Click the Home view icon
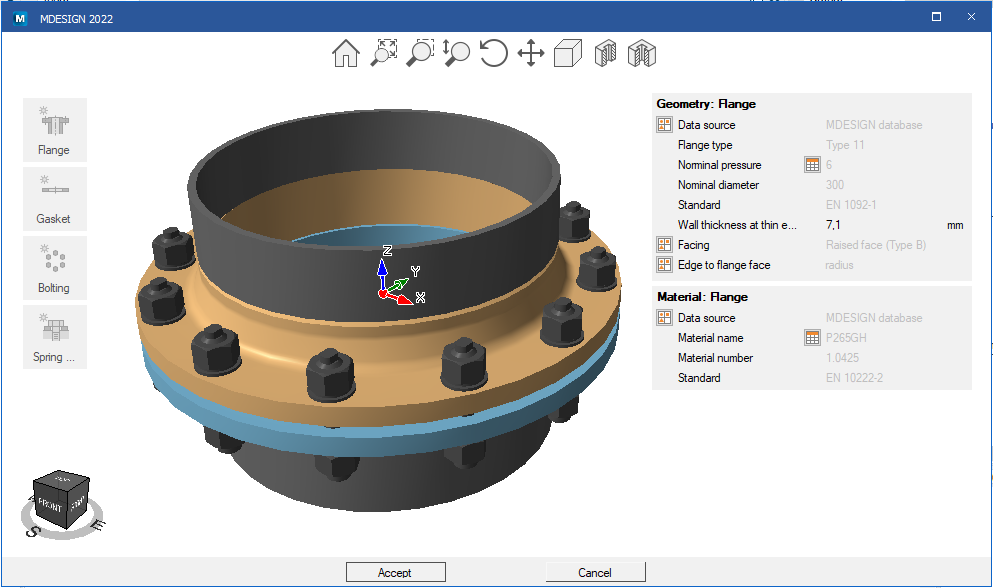The image size is (993, 588). tap(346, 53)
